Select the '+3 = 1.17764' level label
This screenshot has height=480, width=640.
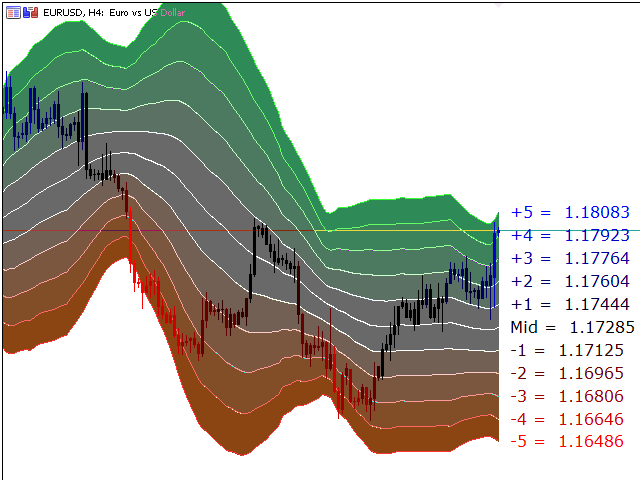click(570, 258)
